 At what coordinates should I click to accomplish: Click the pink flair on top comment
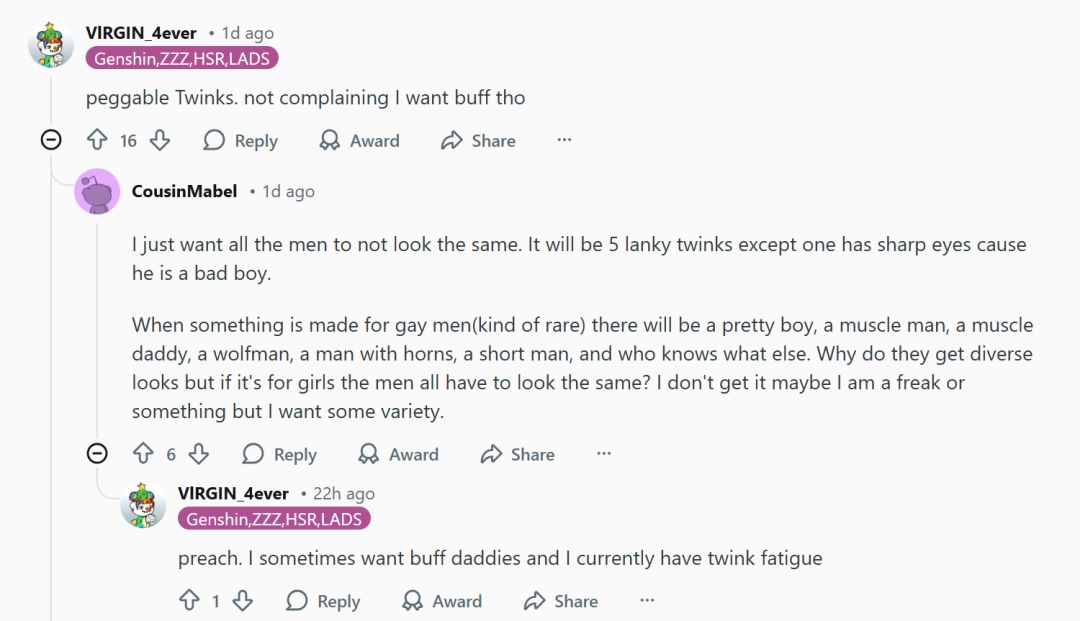click(x=182, y=59)
